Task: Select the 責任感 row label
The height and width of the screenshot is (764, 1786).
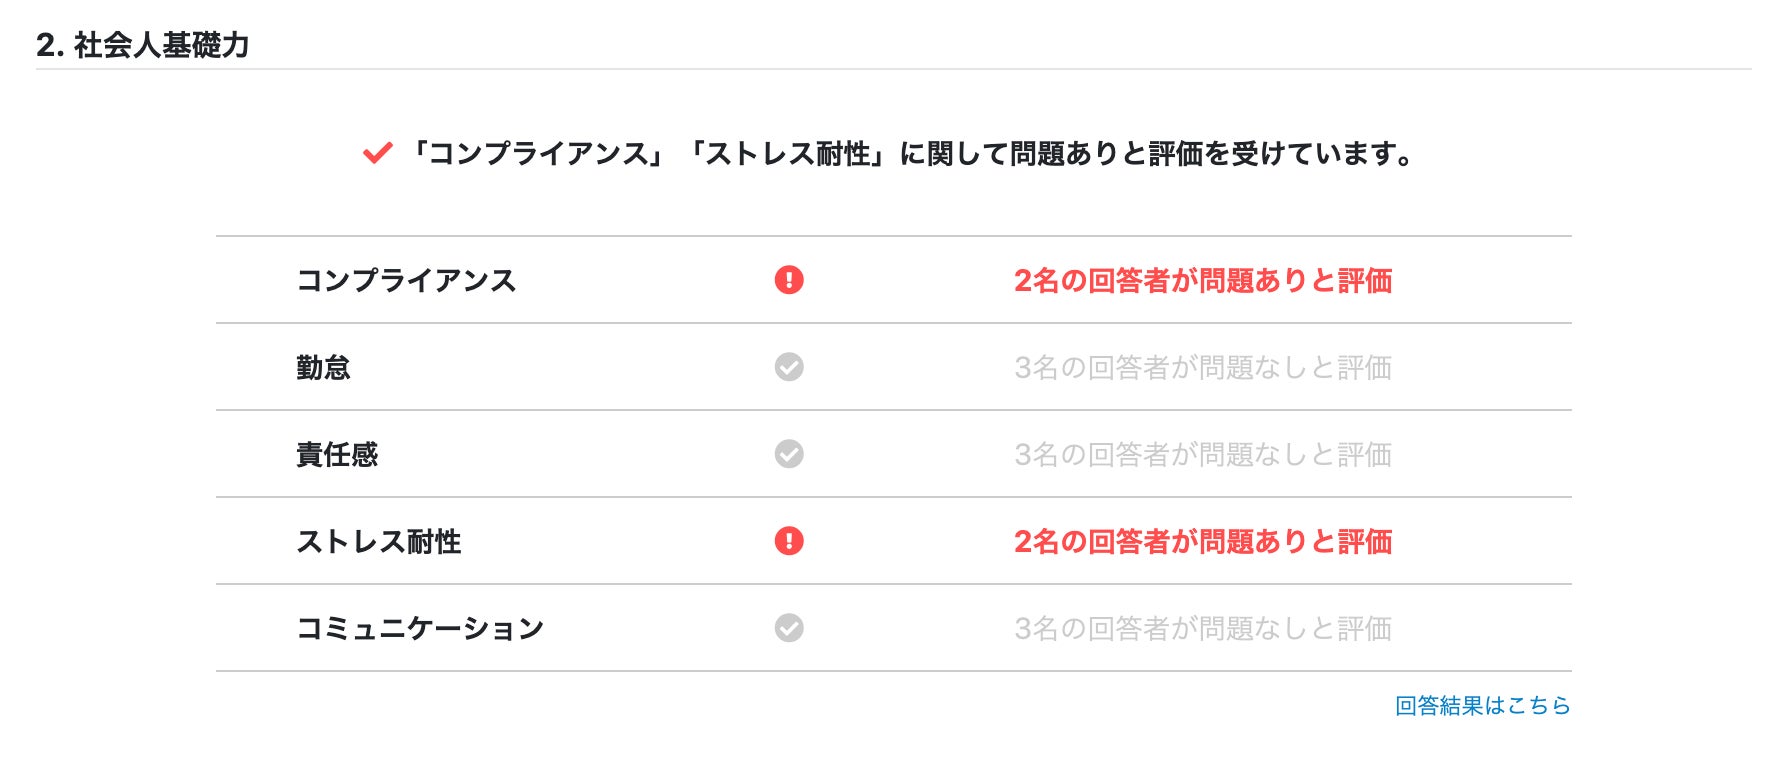Action: coord(337,454)
